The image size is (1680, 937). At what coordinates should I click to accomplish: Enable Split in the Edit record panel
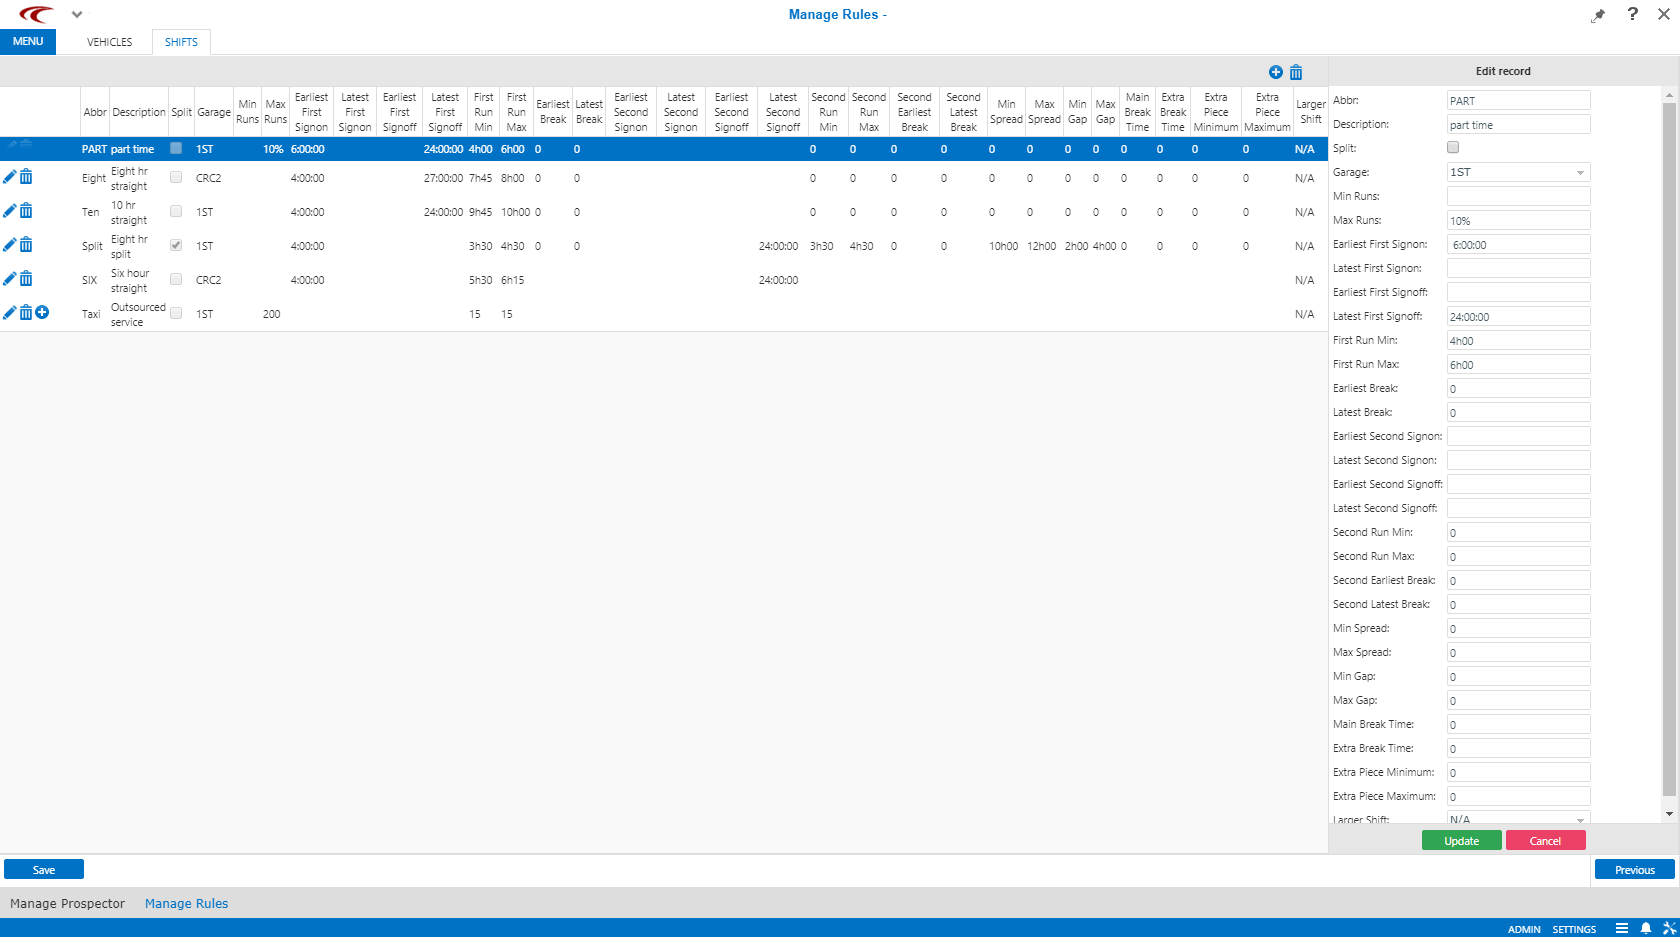[1452, 146]
